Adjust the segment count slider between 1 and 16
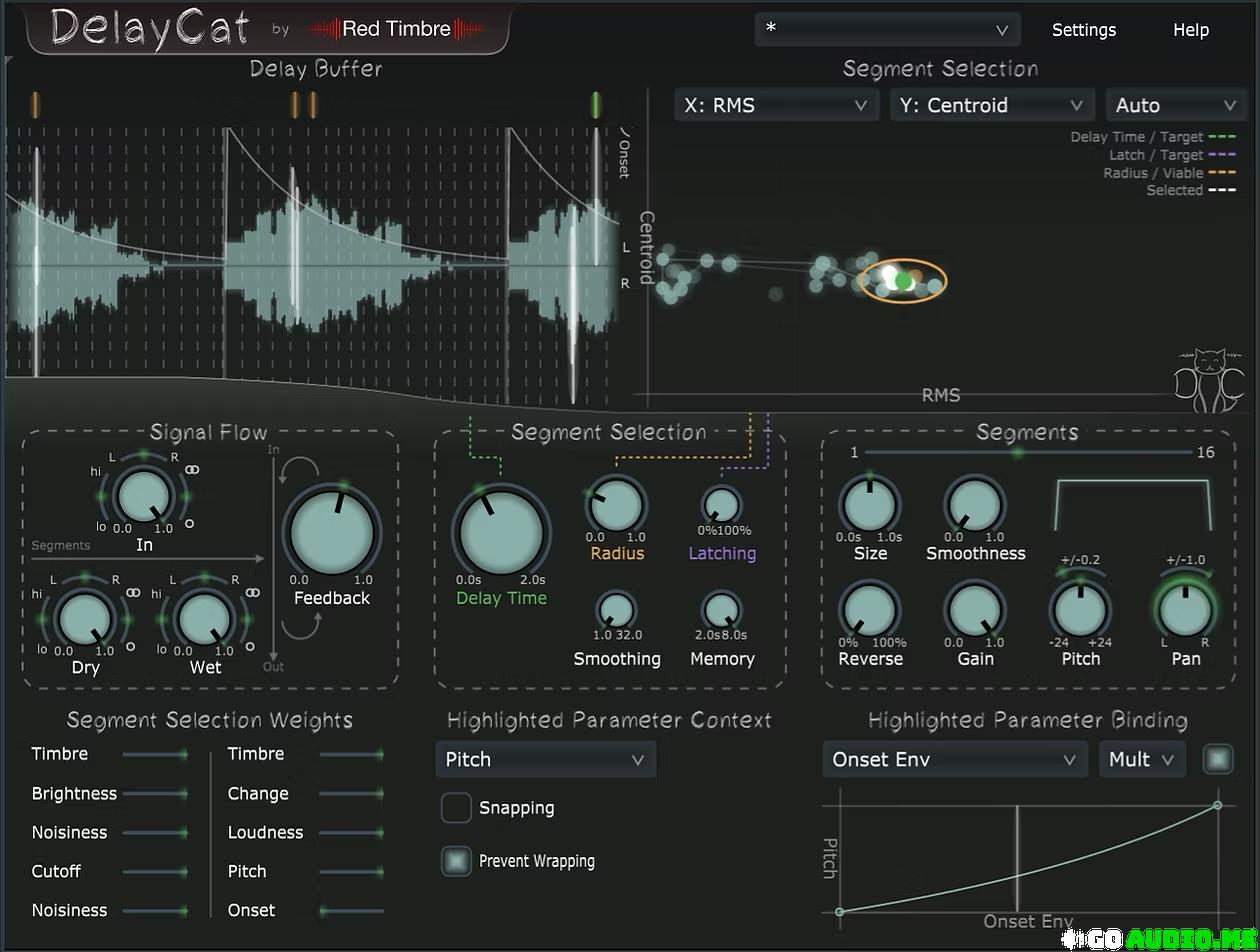Image resolution: width=1260 pixels, height=952 pixels. tap(1027, 452)
